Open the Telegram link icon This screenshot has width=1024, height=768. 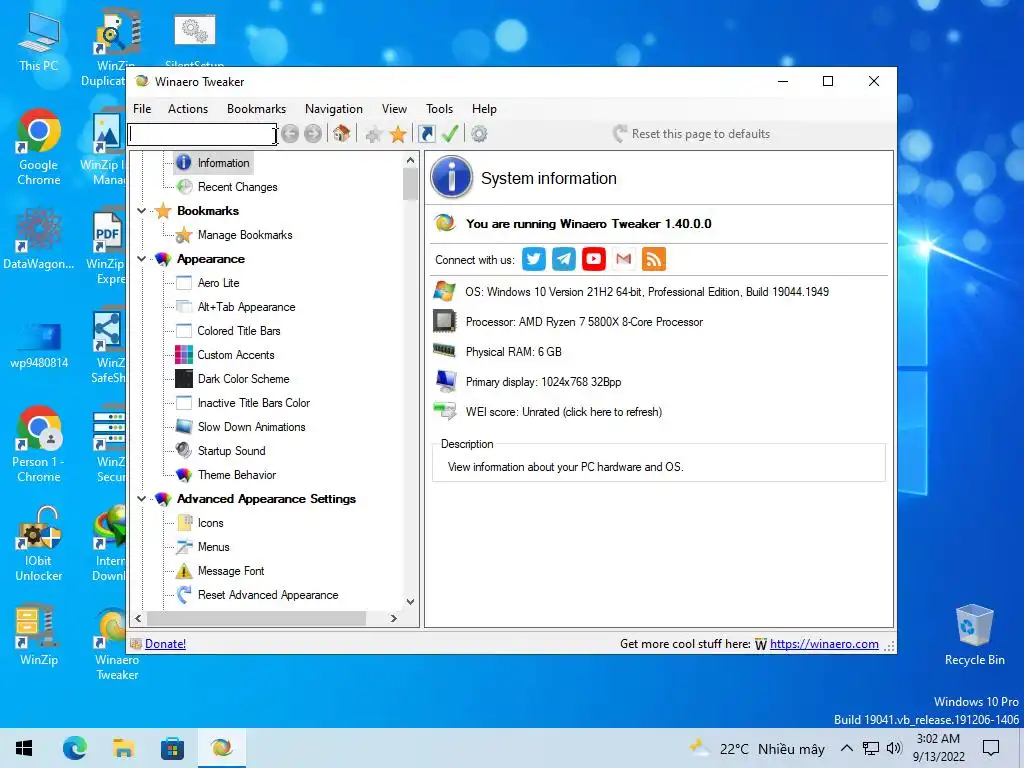(564, 259)
